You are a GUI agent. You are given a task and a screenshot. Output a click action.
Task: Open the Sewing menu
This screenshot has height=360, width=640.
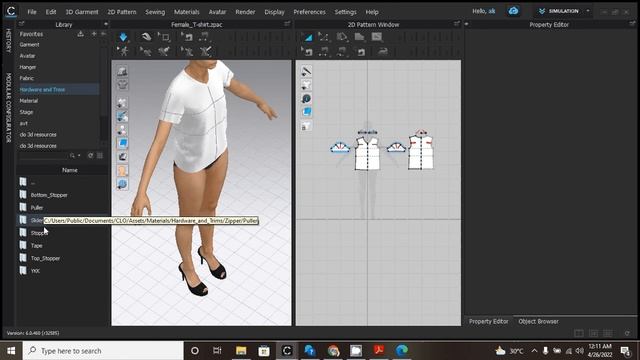155,12
